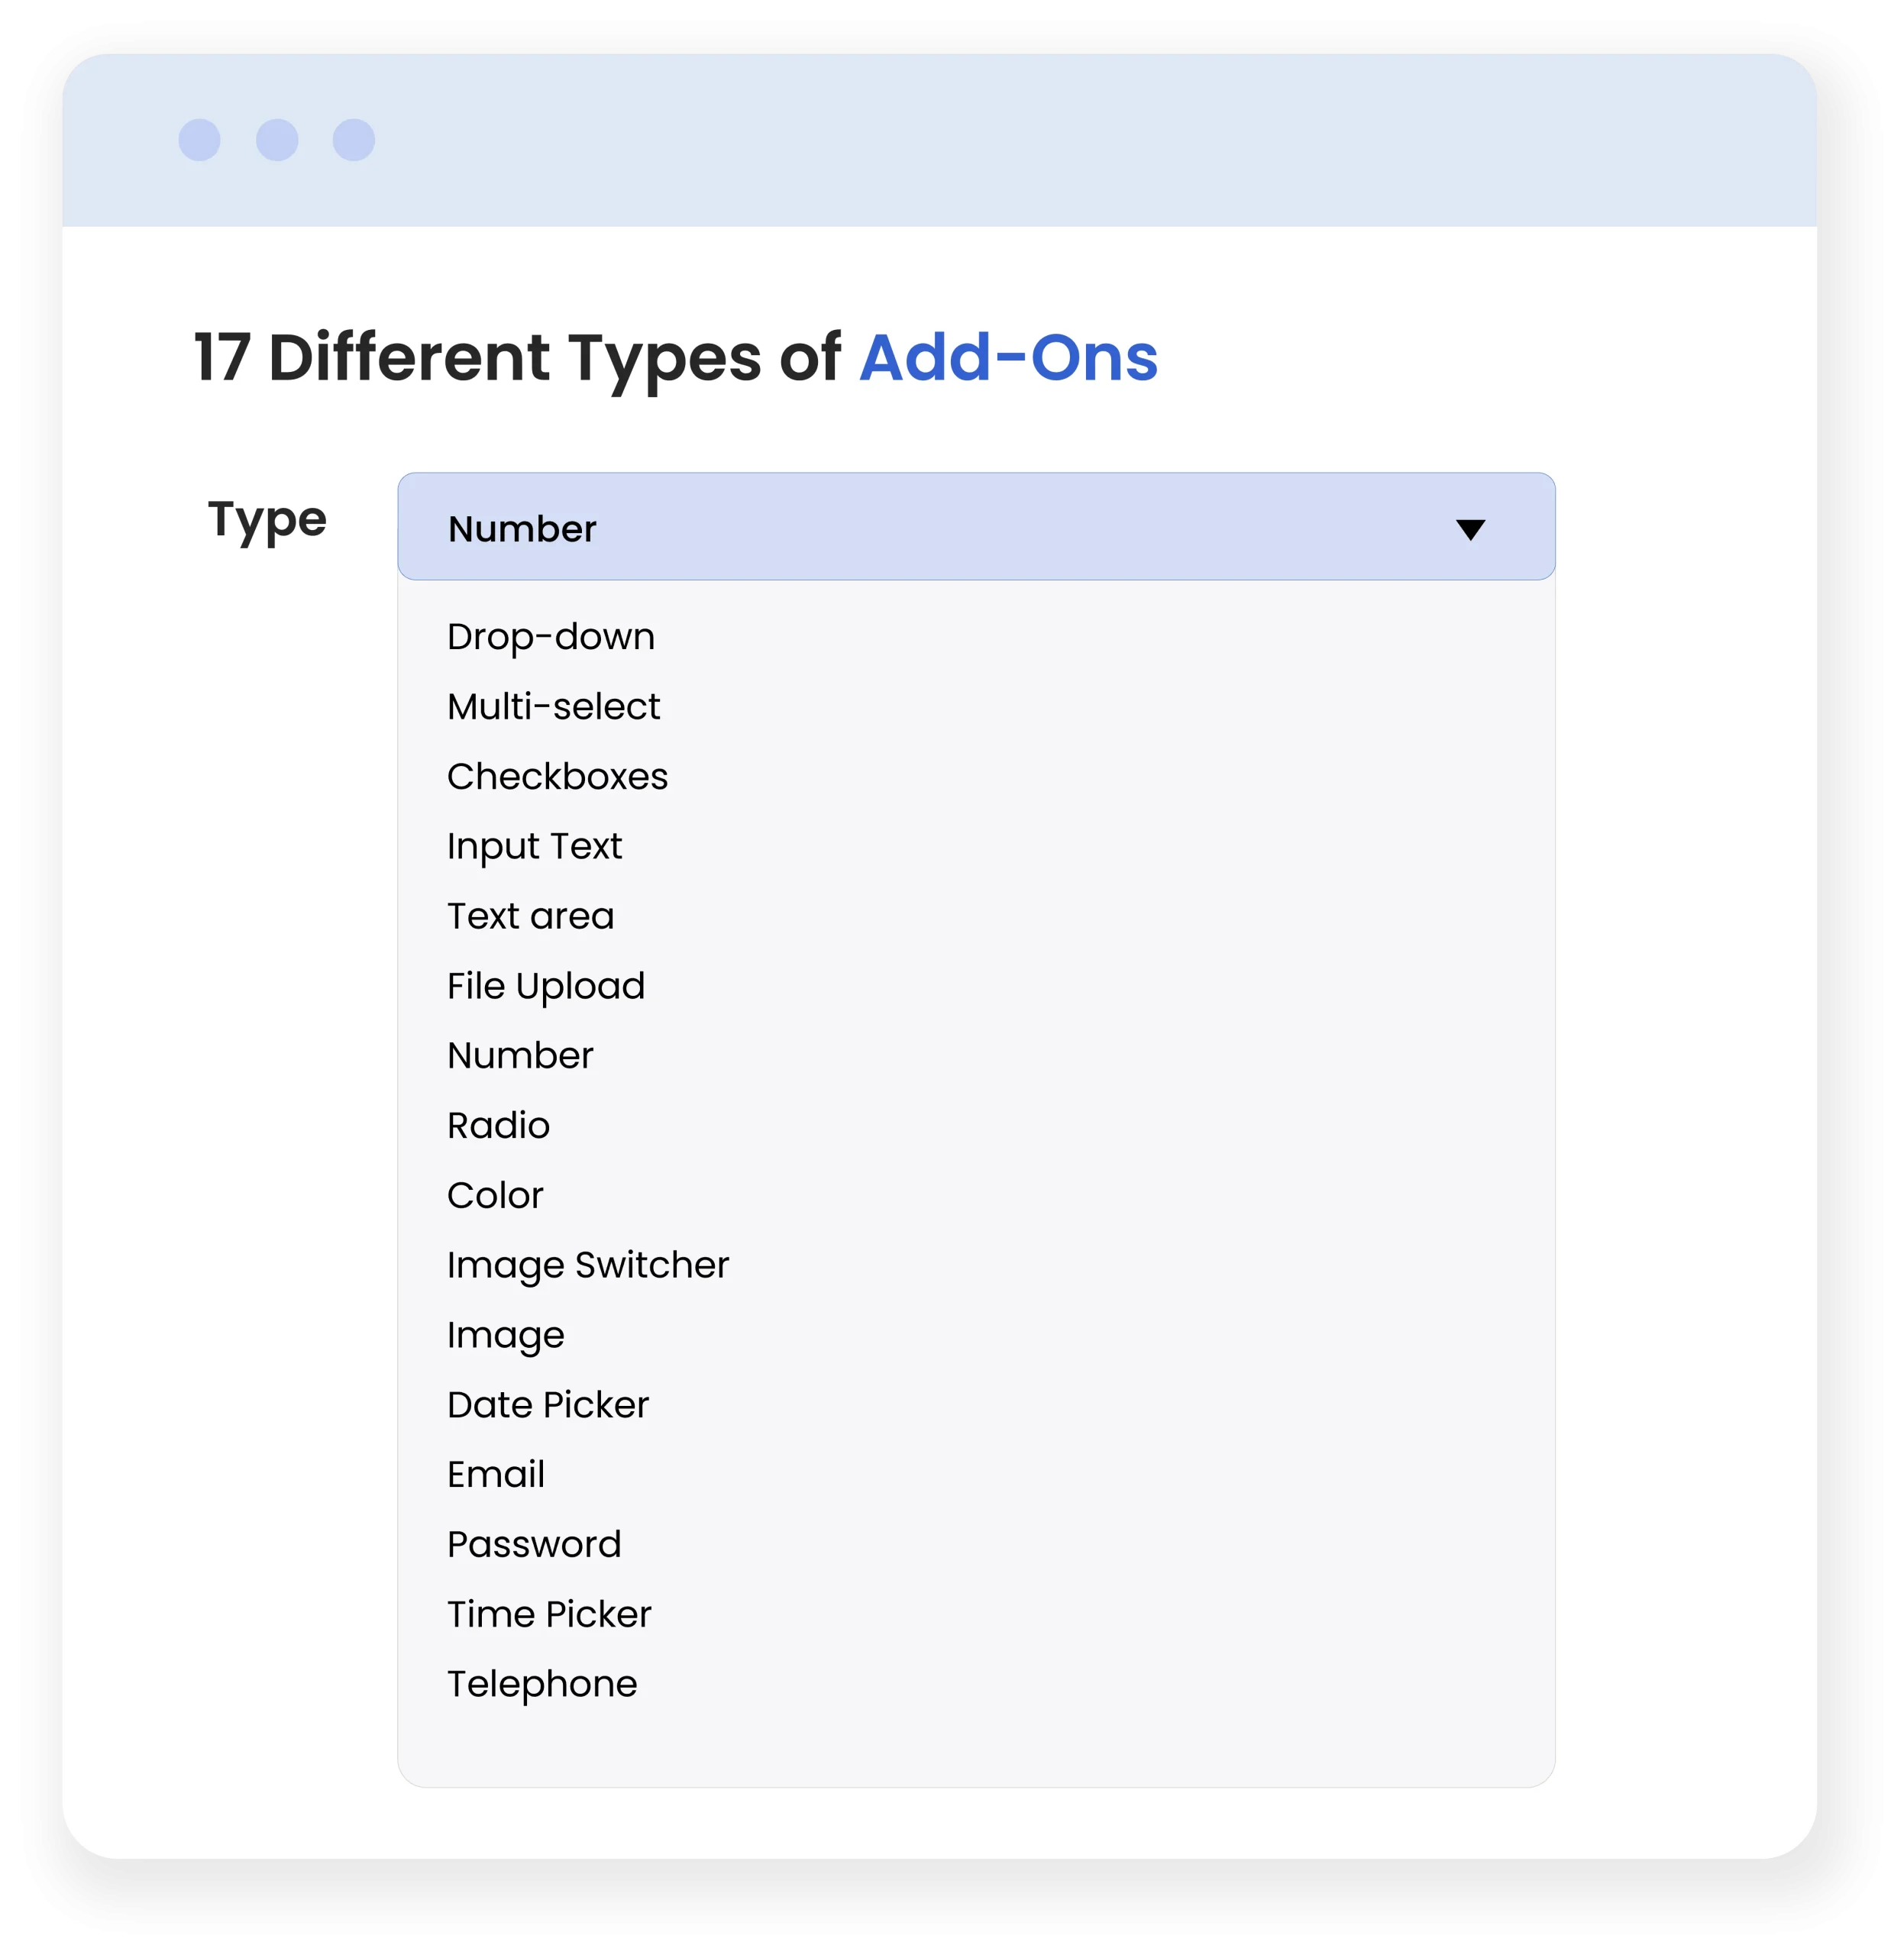Screen dimensions: 1904x1955
Task: Select the Password option
Action: pyautogui.click(x=534, y=1545)
